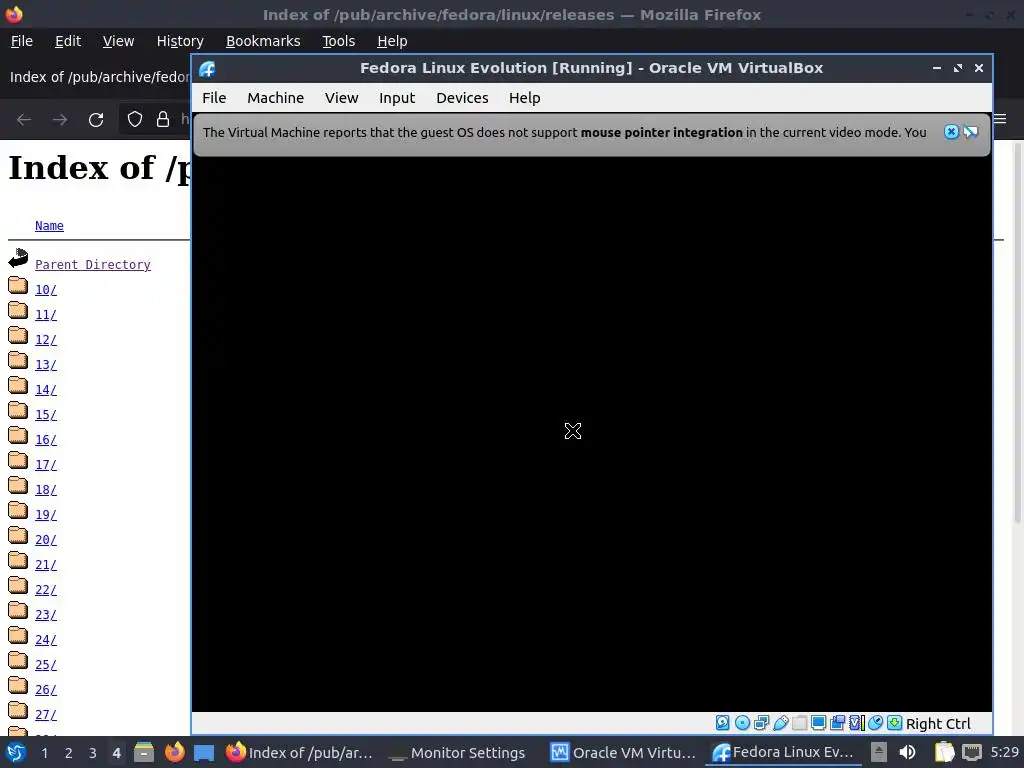This screenshot has height=768, width=1024.
Task: Open the VirtualBox Input menu
Action: point(397,98)
